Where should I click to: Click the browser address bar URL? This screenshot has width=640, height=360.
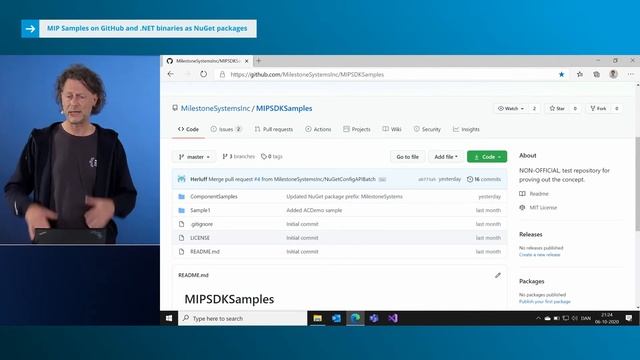(307, 75)
